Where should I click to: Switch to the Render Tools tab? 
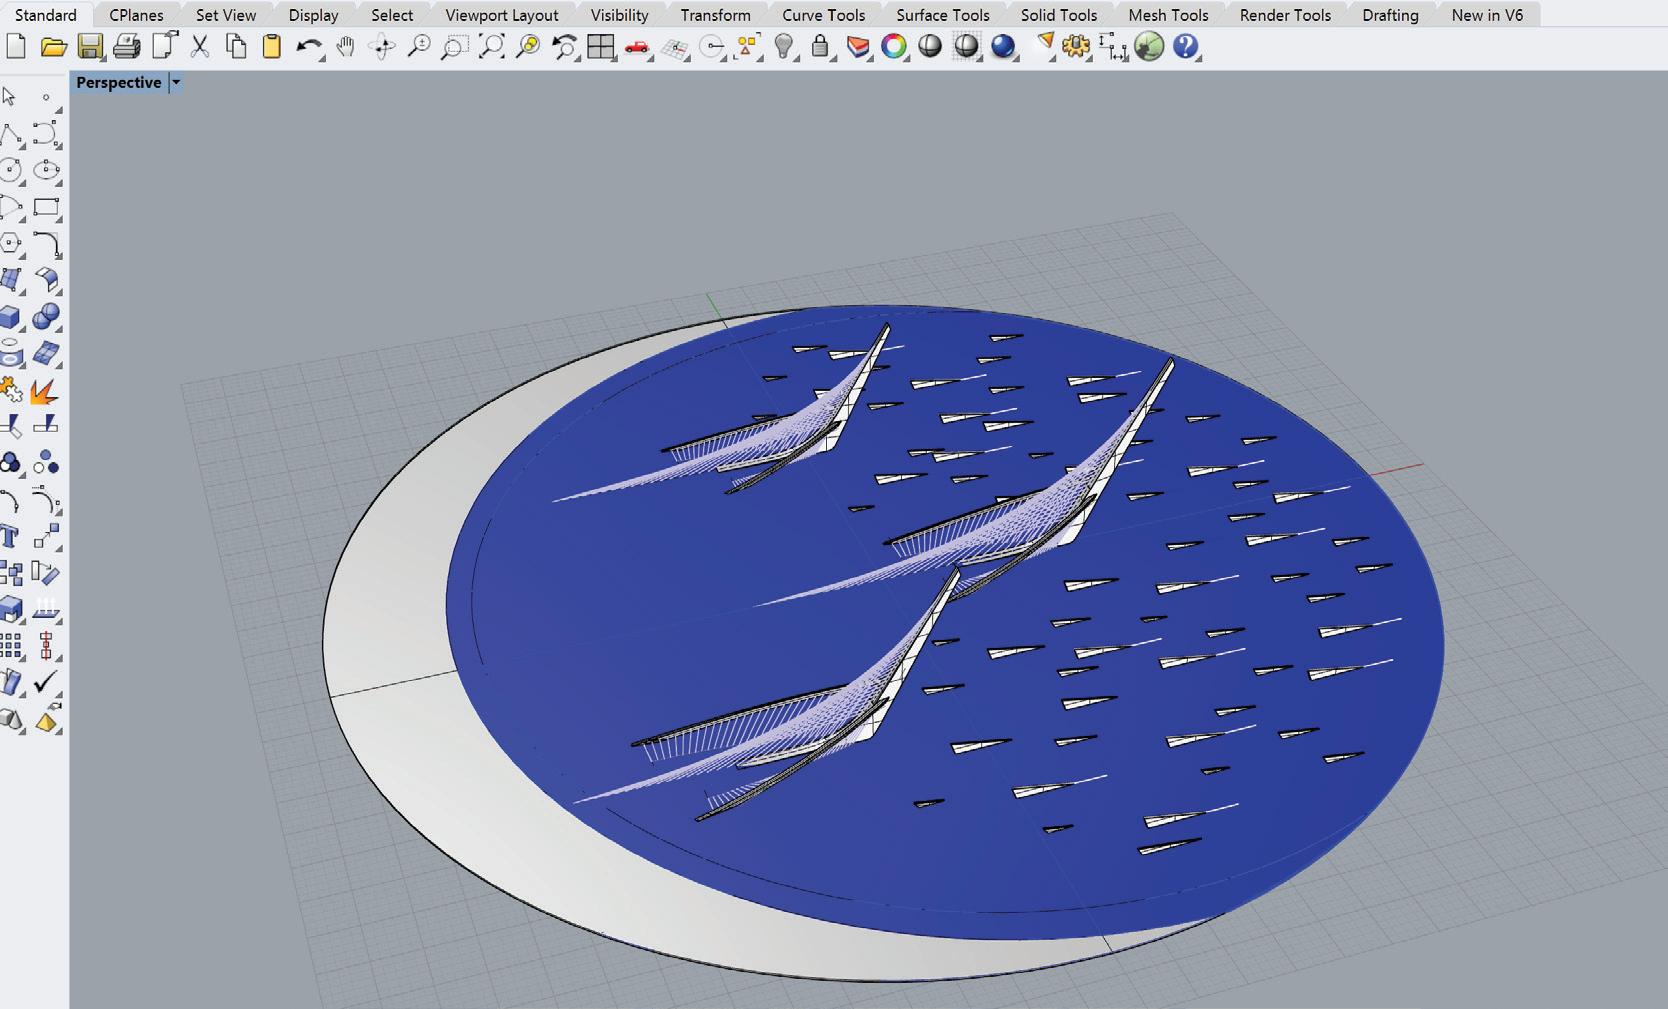(x=1285, y=15)
